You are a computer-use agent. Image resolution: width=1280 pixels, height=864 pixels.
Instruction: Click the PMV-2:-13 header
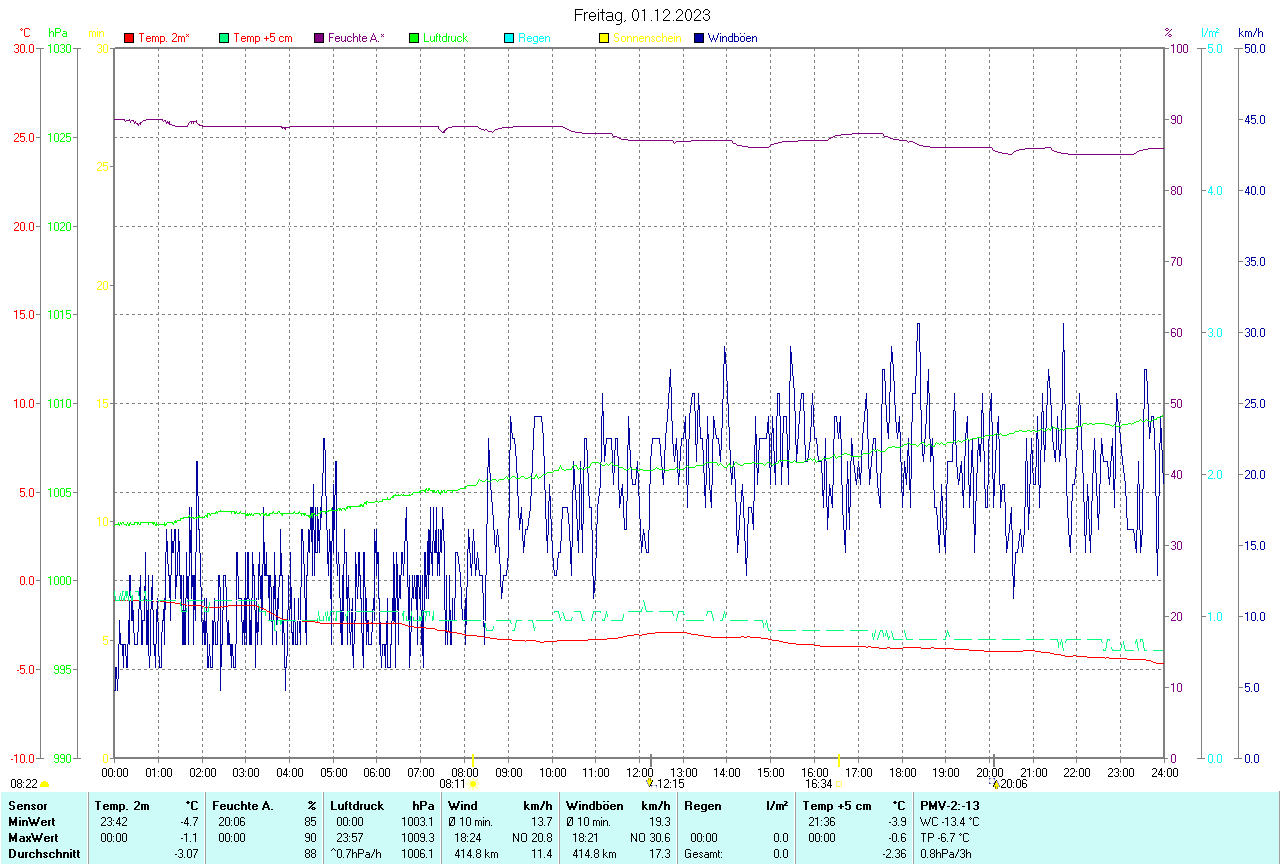point(950,806)
